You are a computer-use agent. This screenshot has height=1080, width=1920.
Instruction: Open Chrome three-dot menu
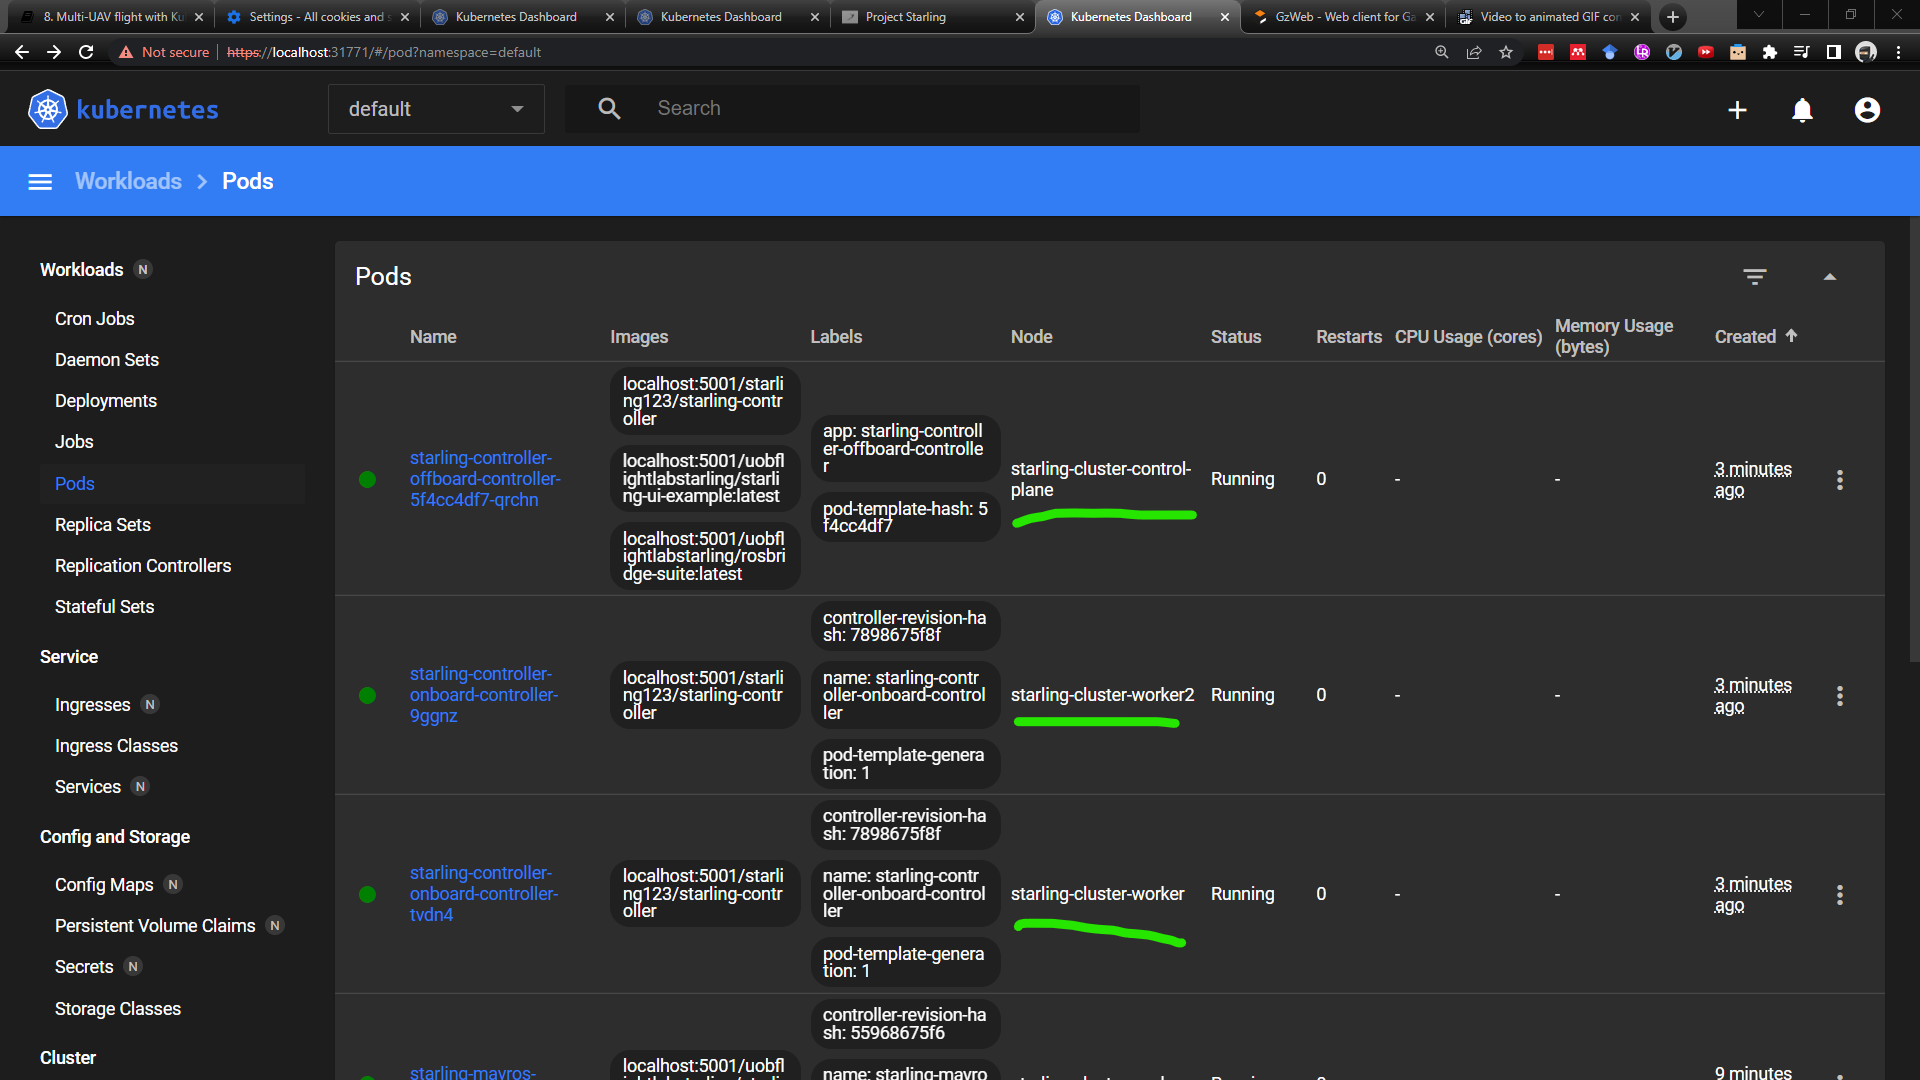pyautogui.click(x=1898, y=52)
